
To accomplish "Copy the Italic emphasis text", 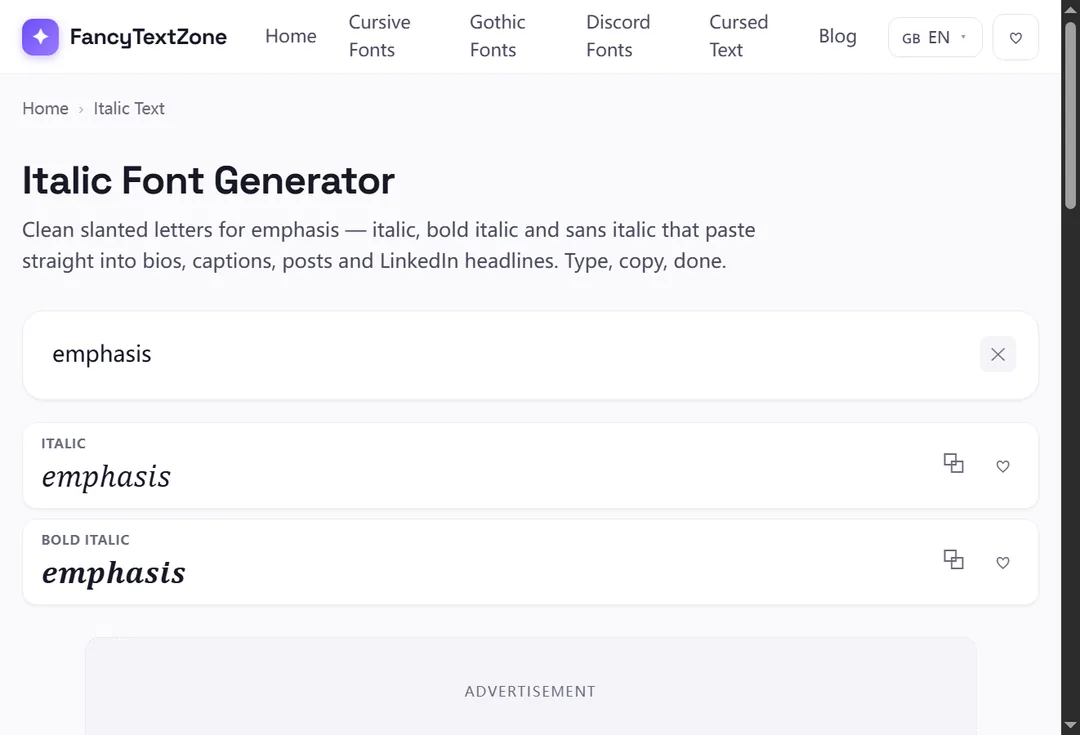I will 953,464.
